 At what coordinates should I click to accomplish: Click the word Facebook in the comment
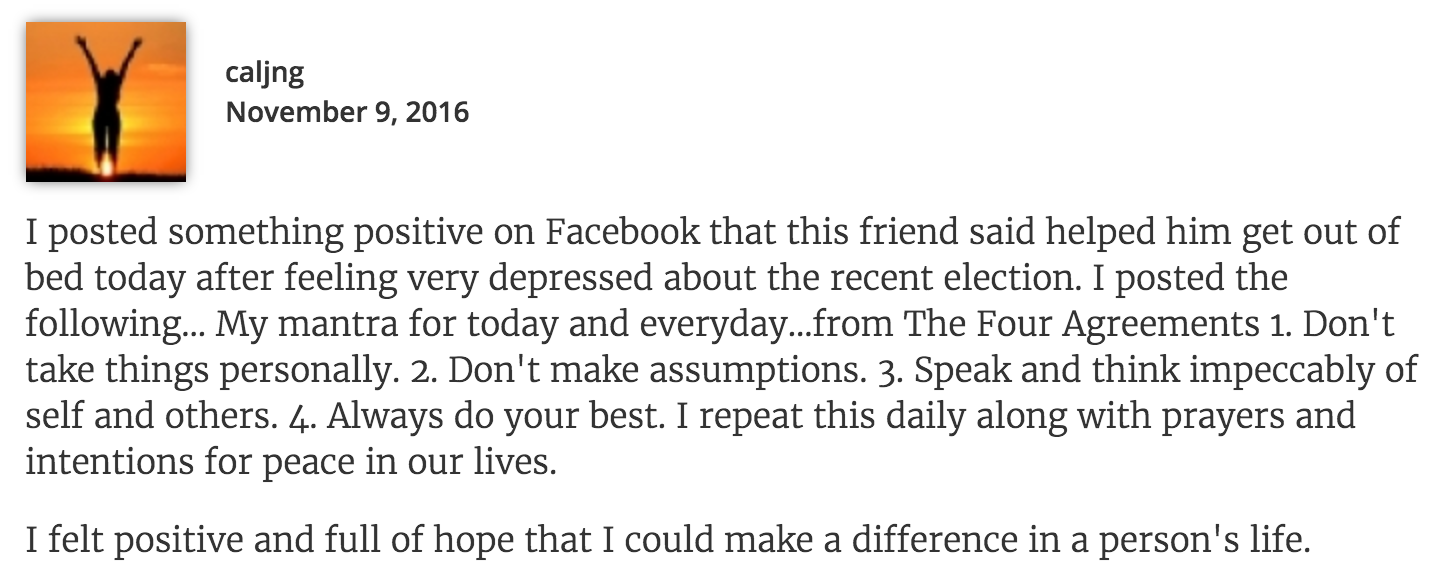(622, 234)
